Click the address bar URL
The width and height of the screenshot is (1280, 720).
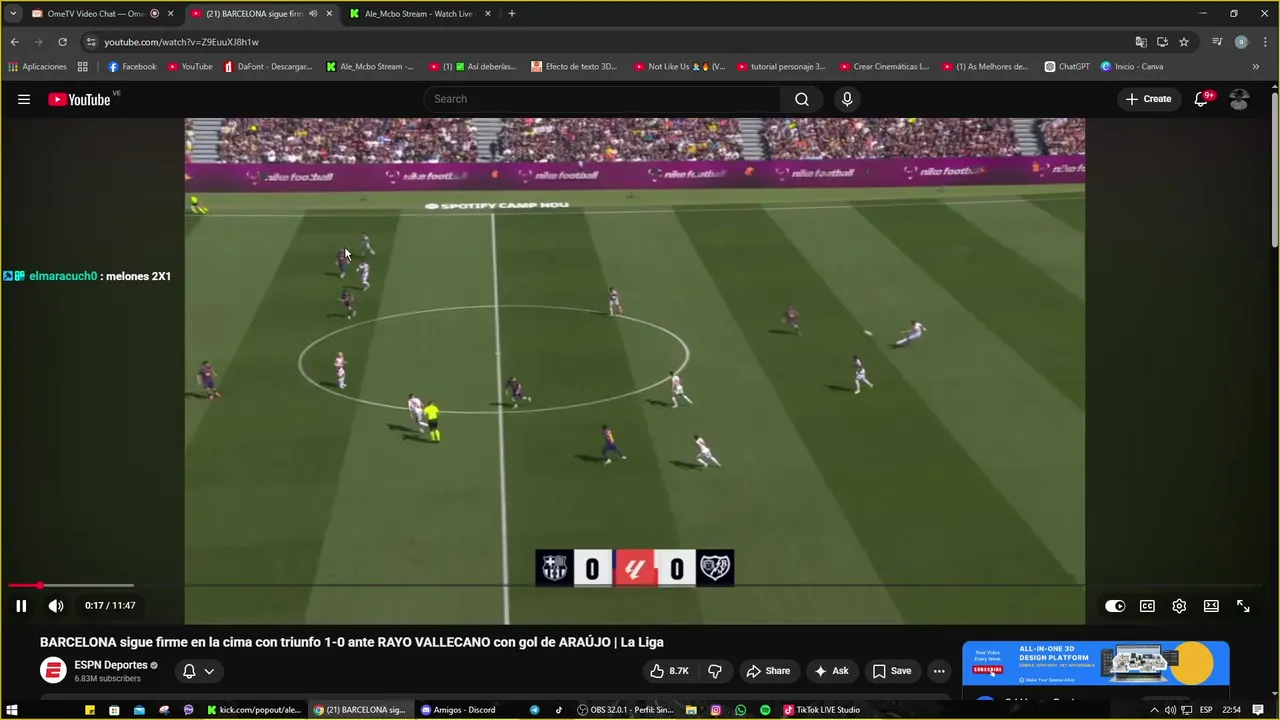(x=181, y=42)
